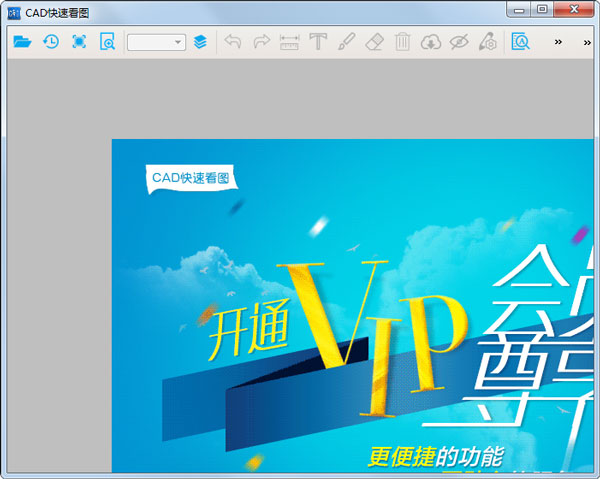Open a drawing file with the folder icon
Viewport: 600px width, 479px height.
(22, 42)
